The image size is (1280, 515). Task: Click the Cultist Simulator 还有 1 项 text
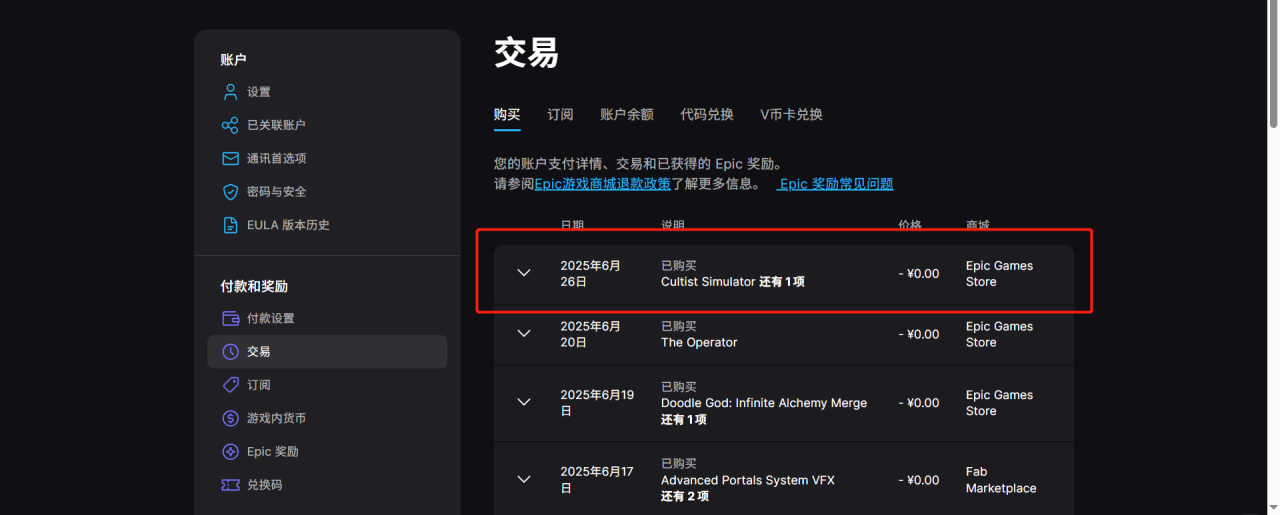(x=733, y=282)
